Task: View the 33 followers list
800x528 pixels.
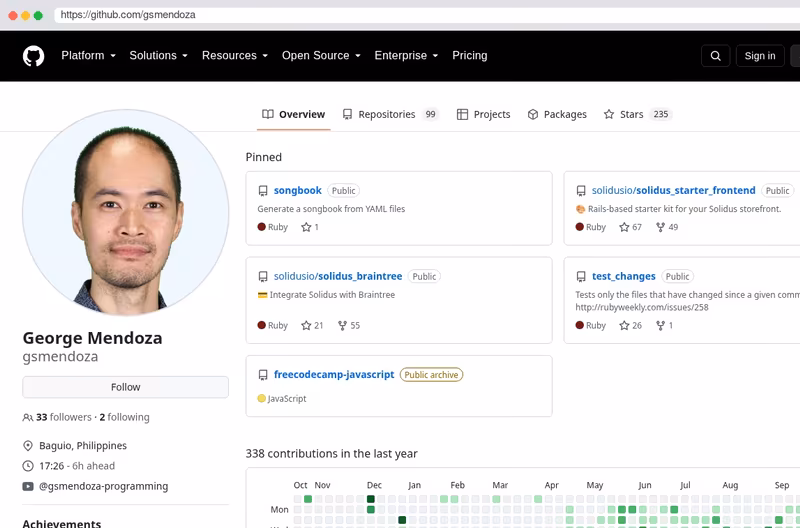Action: pos(64,417)
